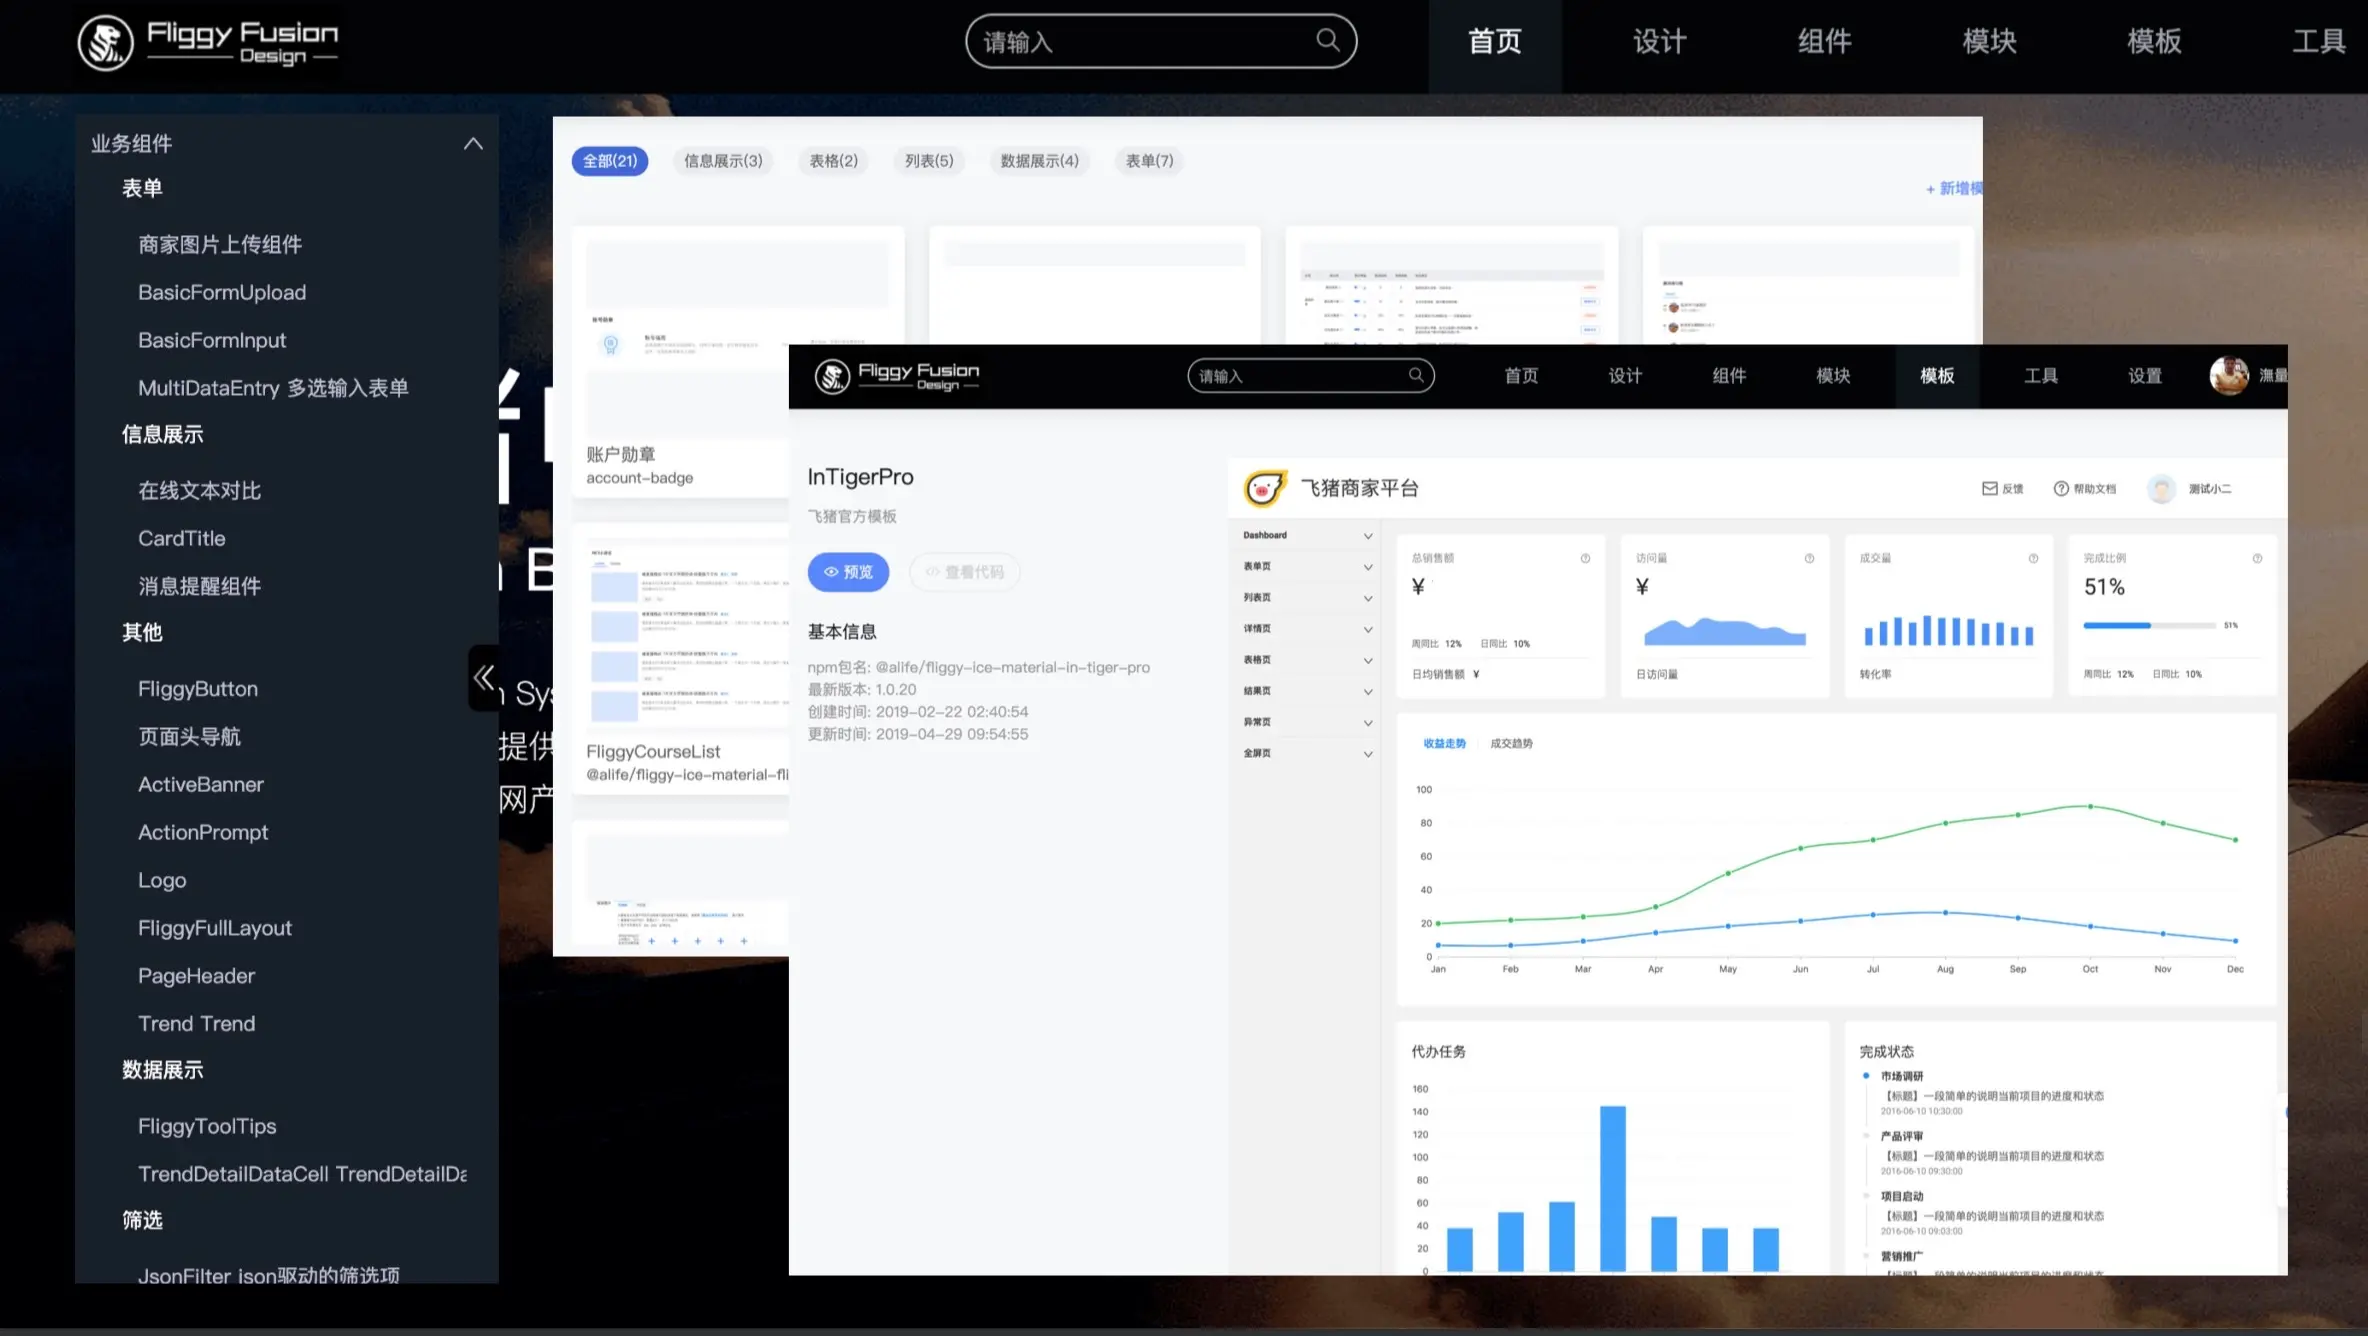This screenshot has width=2368, height=1336.
Task: Click the 总销售额 card help icon
Action: click(1585, 558)
